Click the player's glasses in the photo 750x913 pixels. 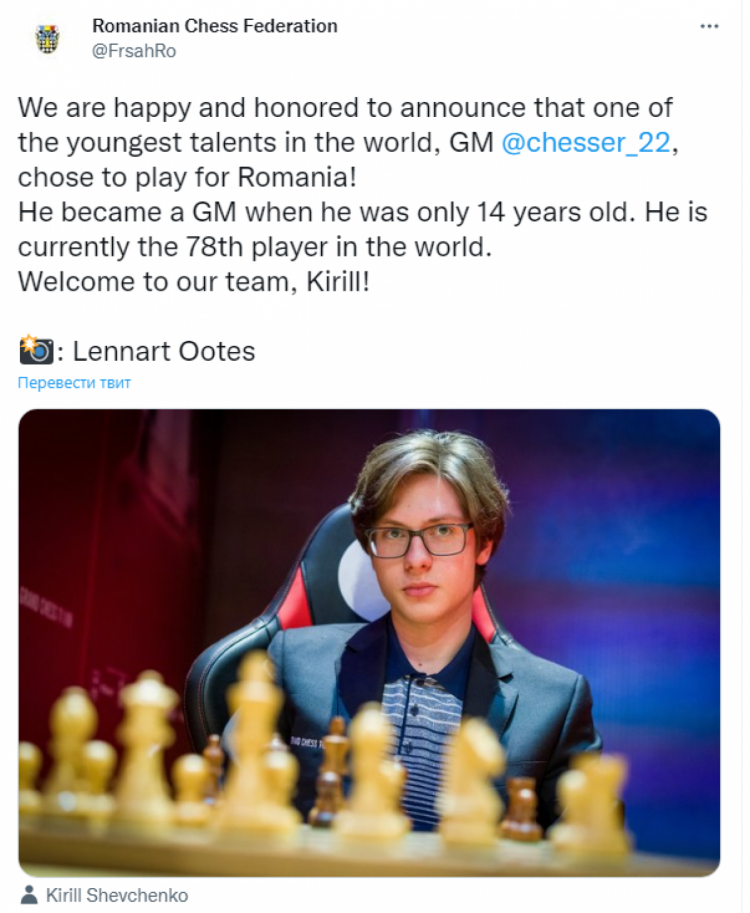[x=418, y=540]
